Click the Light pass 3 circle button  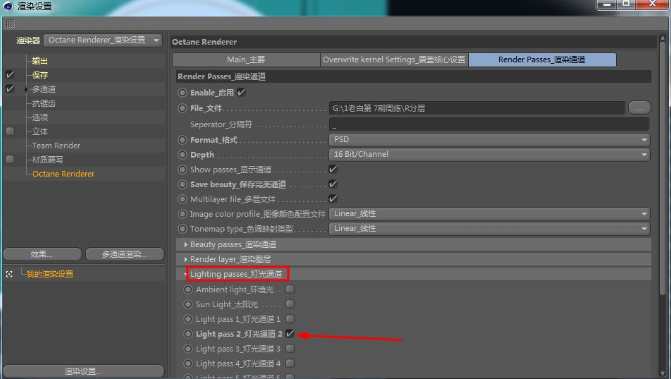click(x=188, y=349)
